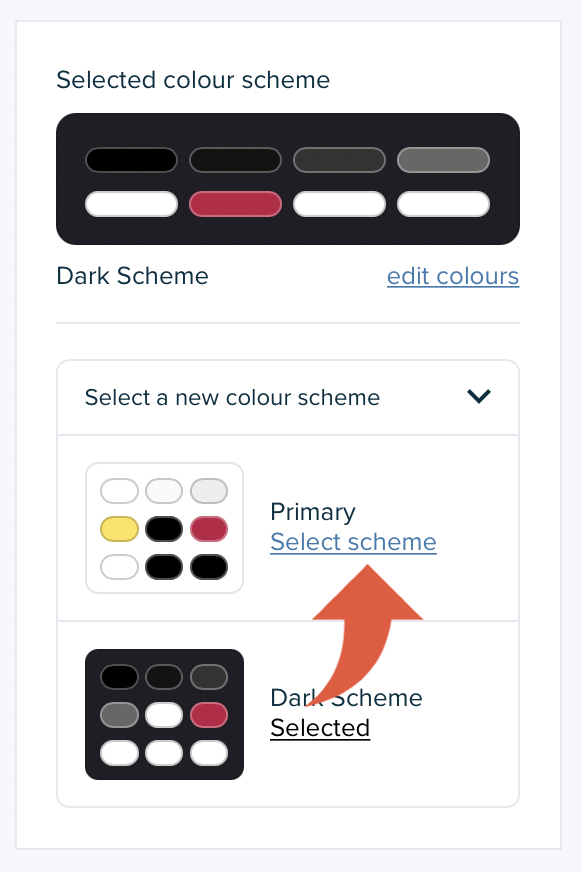Click the large selected colour scheme preview

pyautogui.click(x=288, y=179)
